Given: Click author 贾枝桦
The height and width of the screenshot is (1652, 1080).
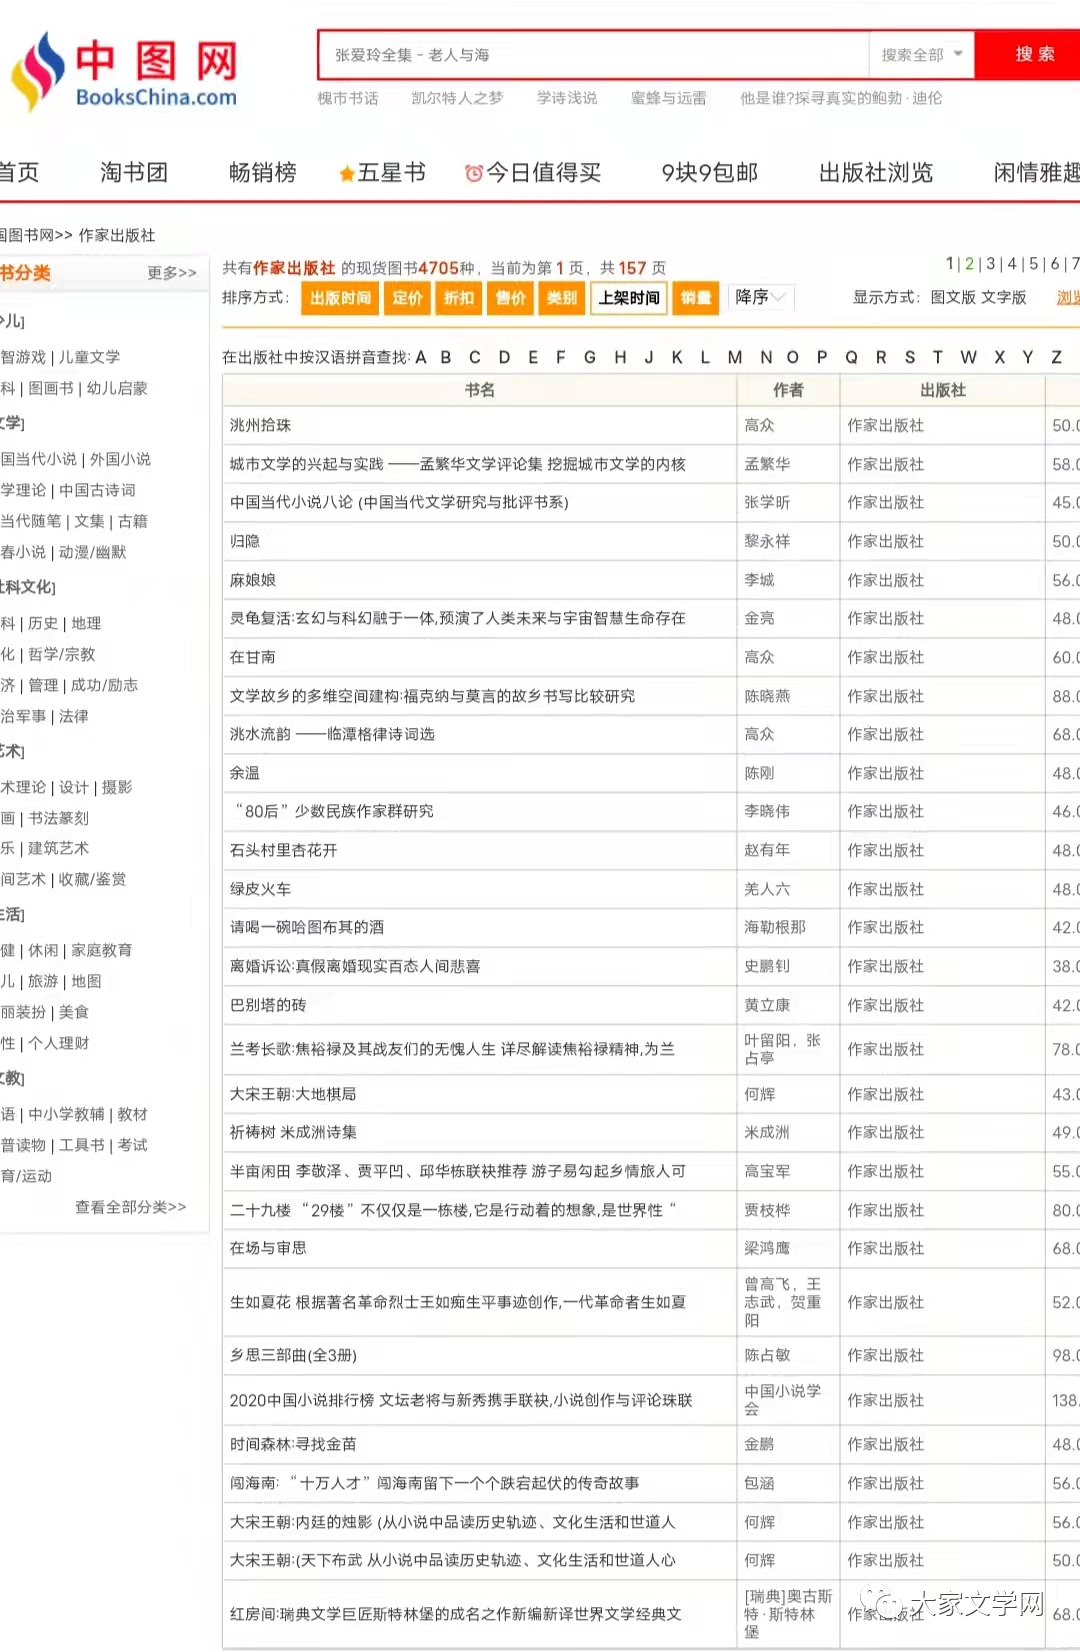Looking at the screenshot, I should tap(767, 1210).
